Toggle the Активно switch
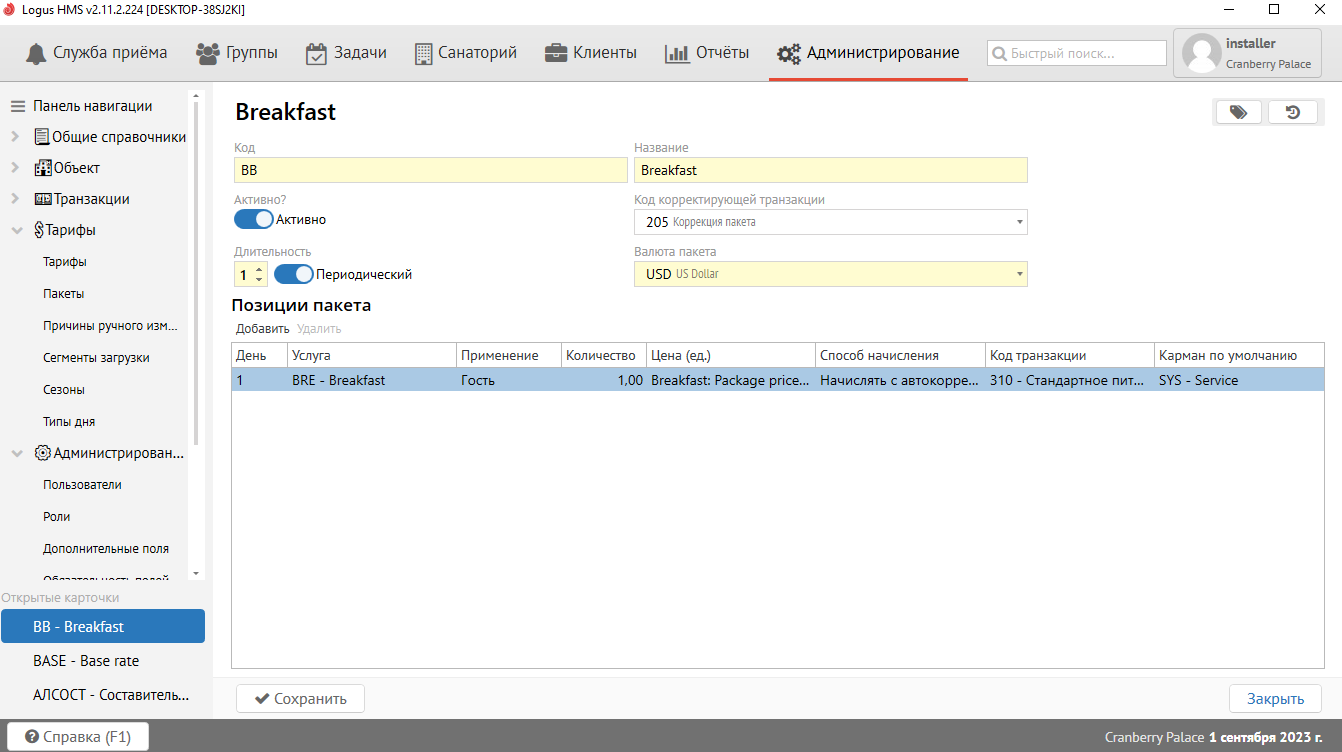Viewport: 1342px width, 752px height. (x=254, y=219)
